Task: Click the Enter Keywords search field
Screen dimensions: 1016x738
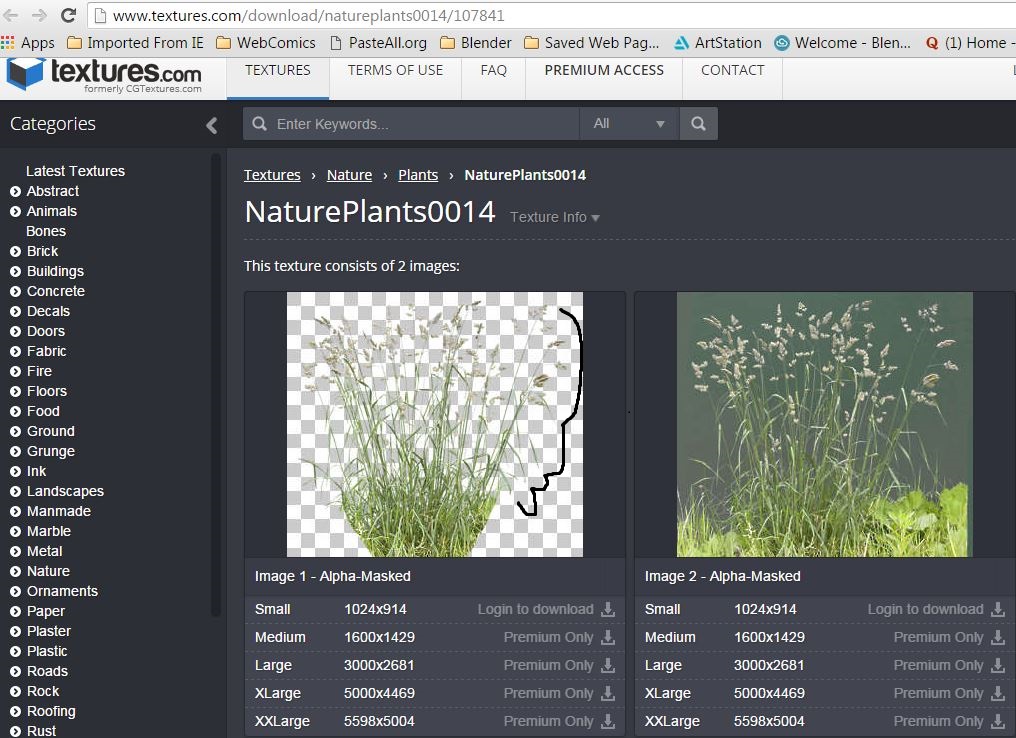Action: click(411, 124)
